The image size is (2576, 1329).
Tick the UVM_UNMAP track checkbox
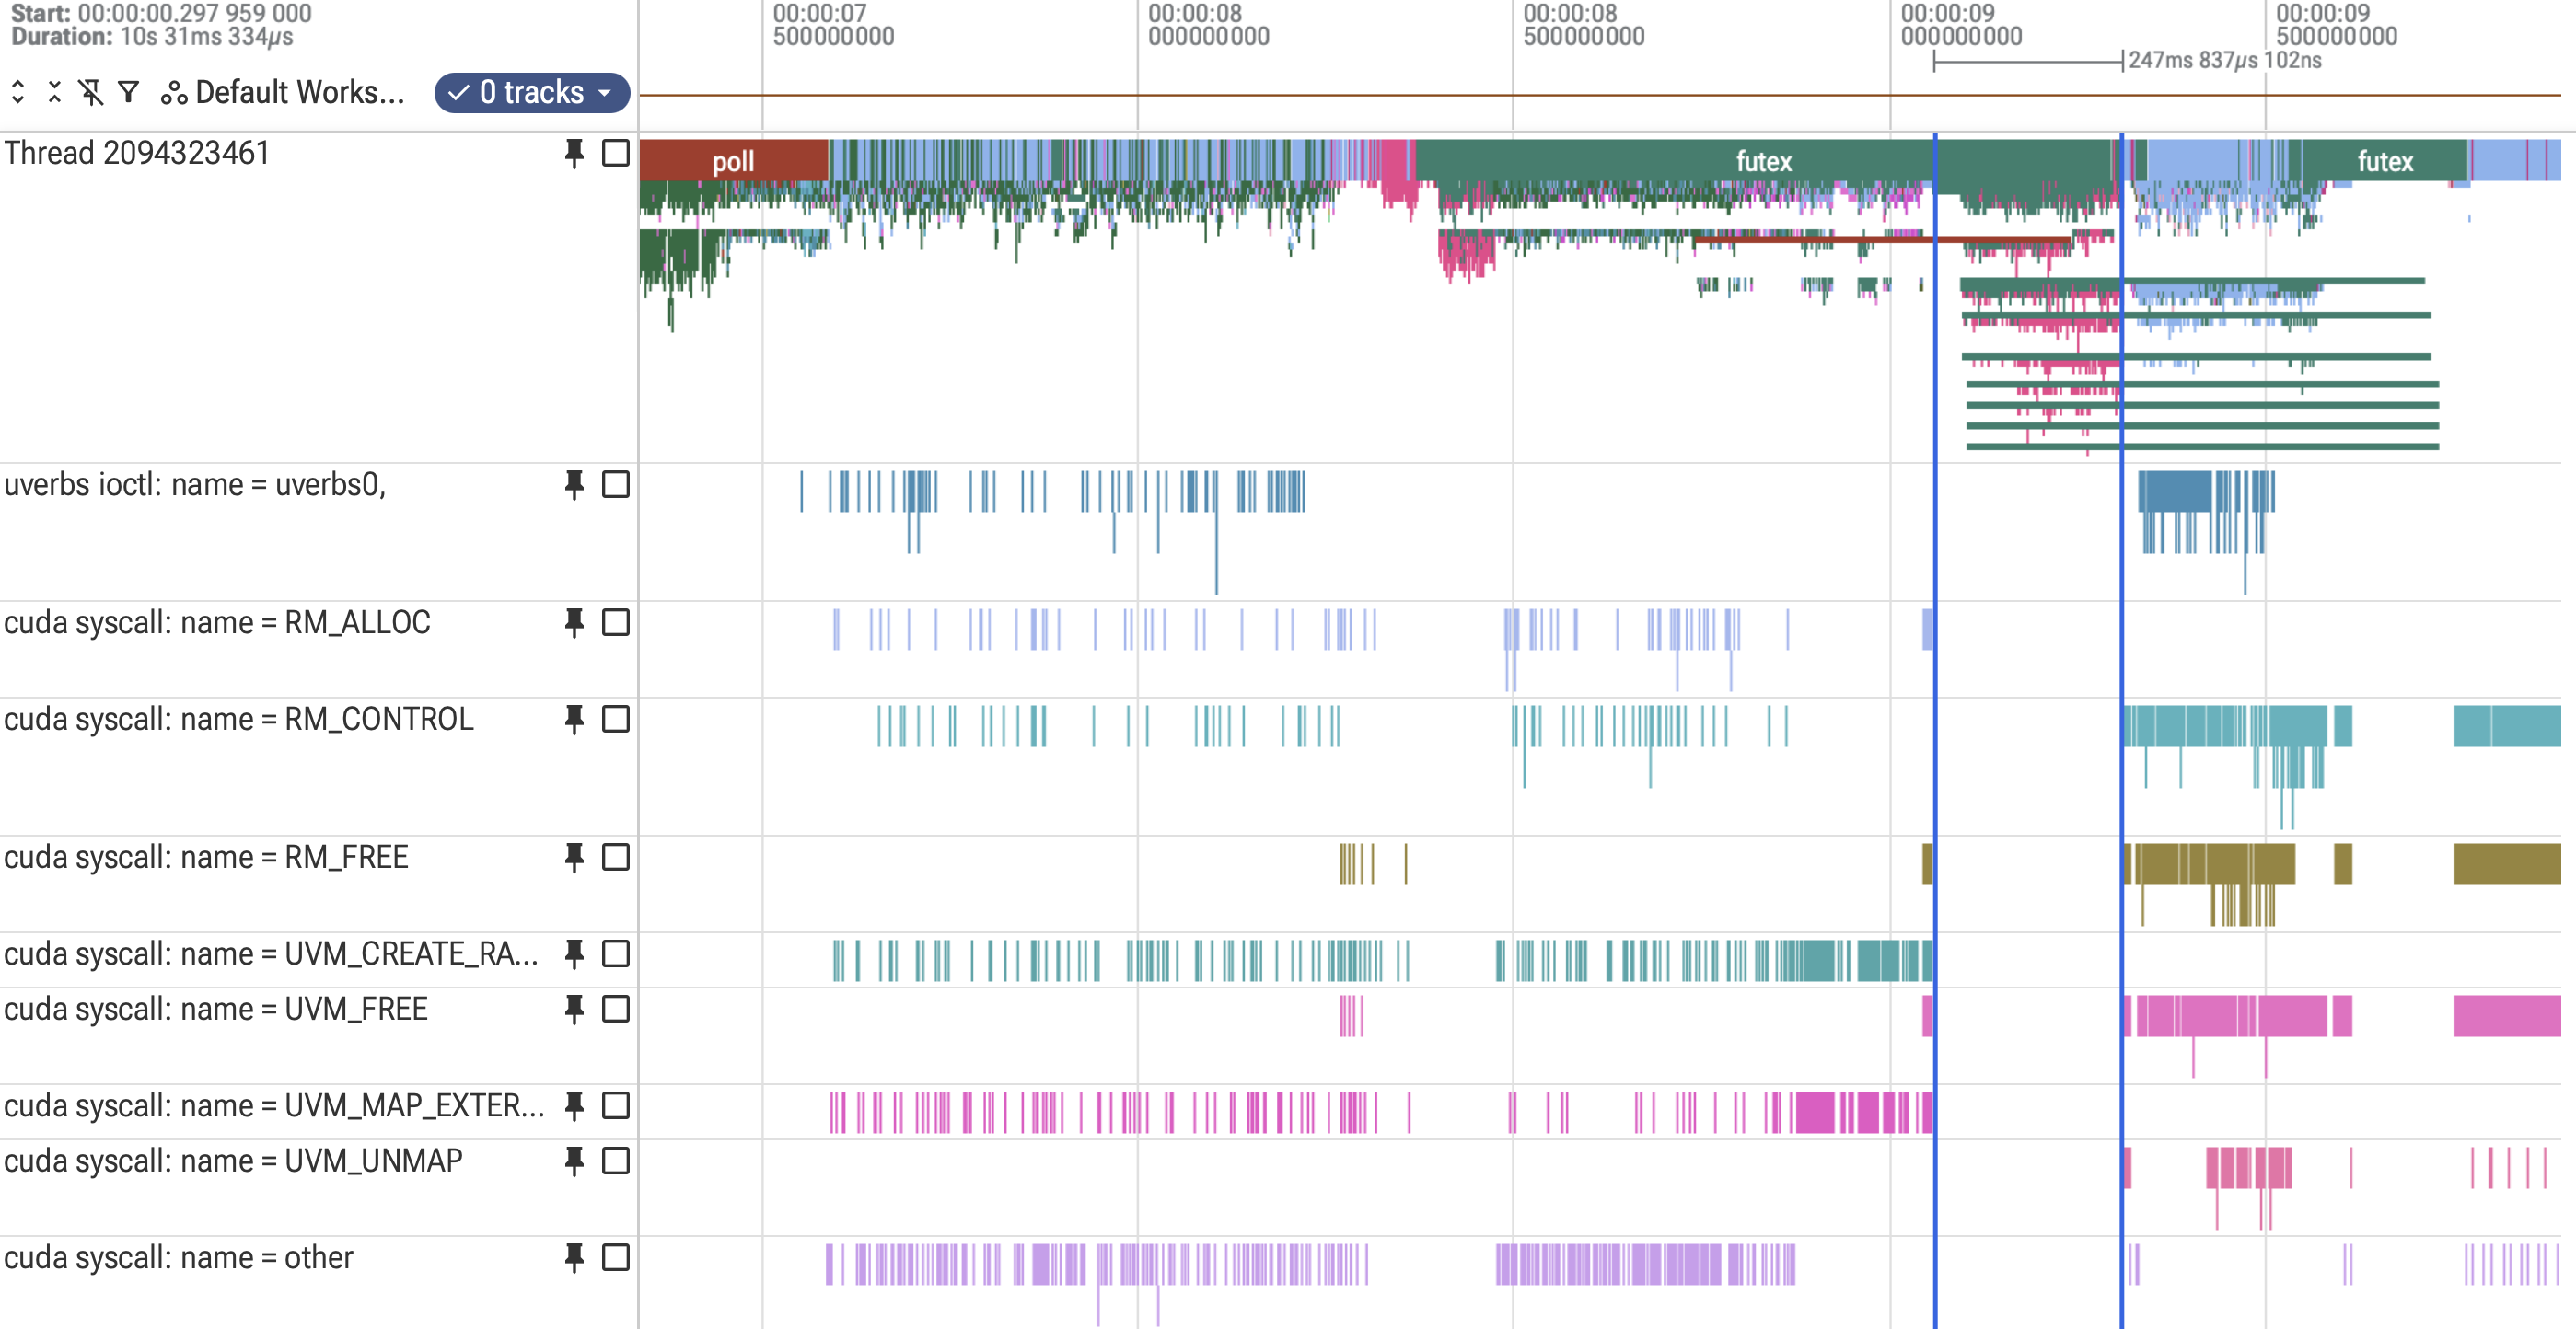point(616,1161)
